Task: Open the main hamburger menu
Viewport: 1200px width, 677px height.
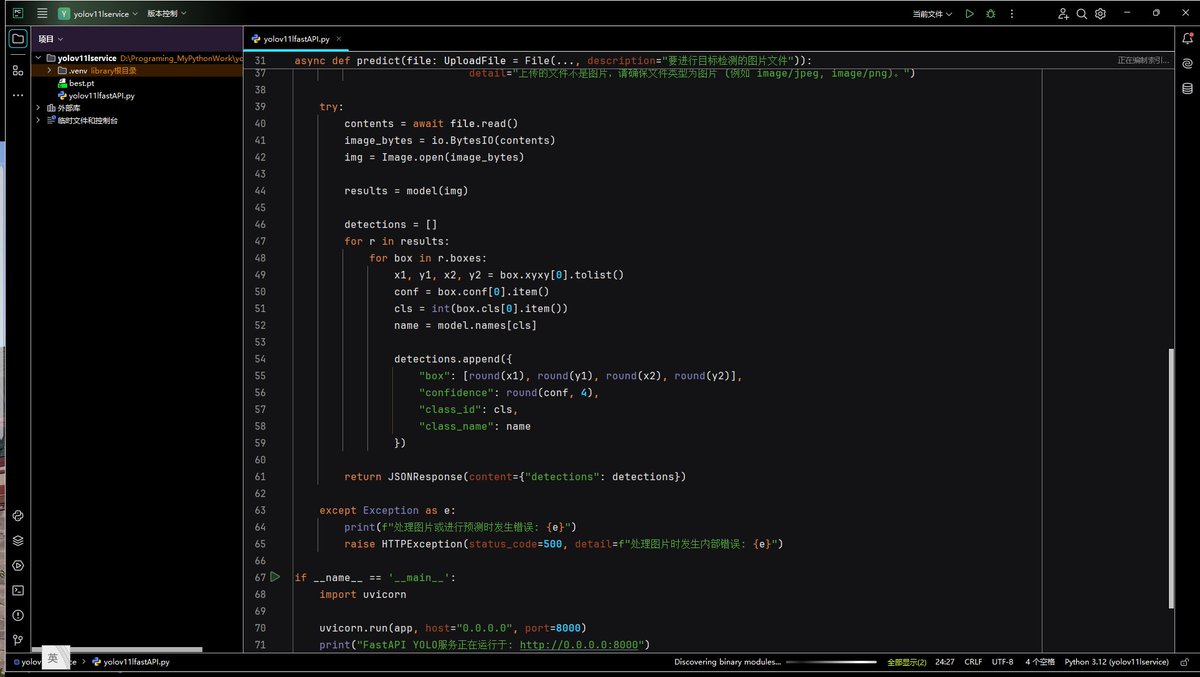Action: coord(42,14)
